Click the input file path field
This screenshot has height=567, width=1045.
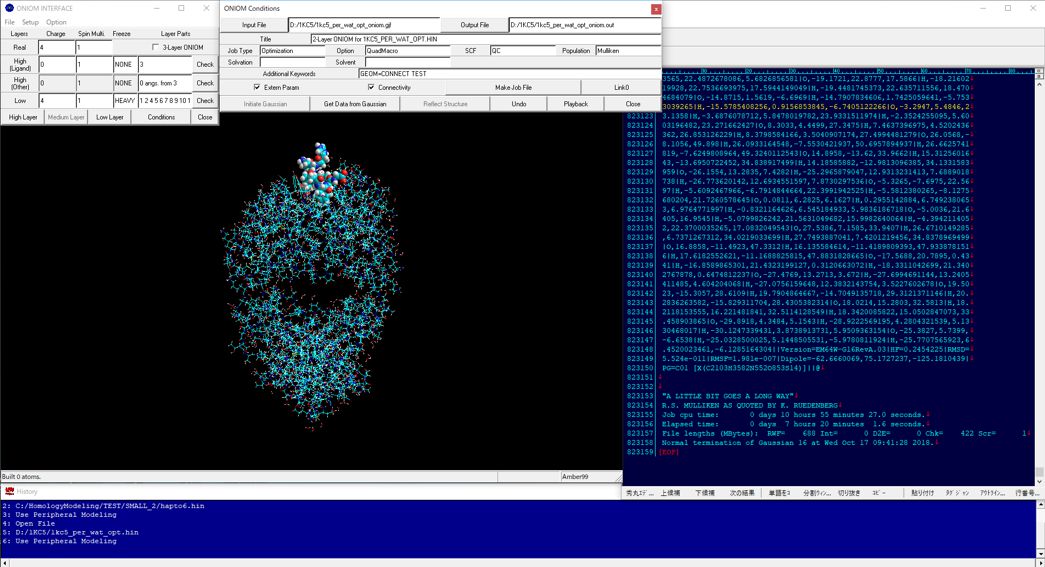(x=364, y=25)
